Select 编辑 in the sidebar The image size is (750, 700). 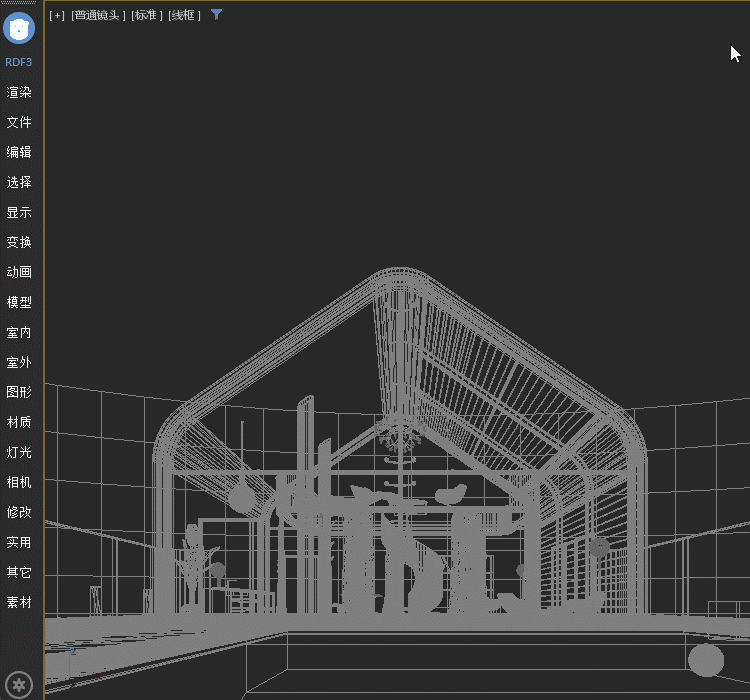click(19, 152)
